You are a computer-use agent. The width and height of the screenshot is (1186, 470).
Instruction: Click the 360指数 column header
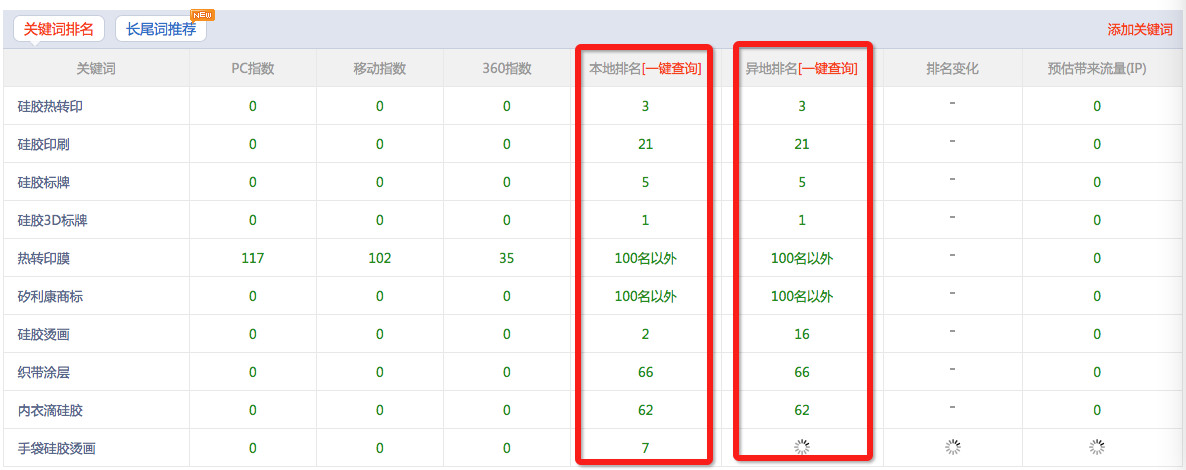(506, 69)
